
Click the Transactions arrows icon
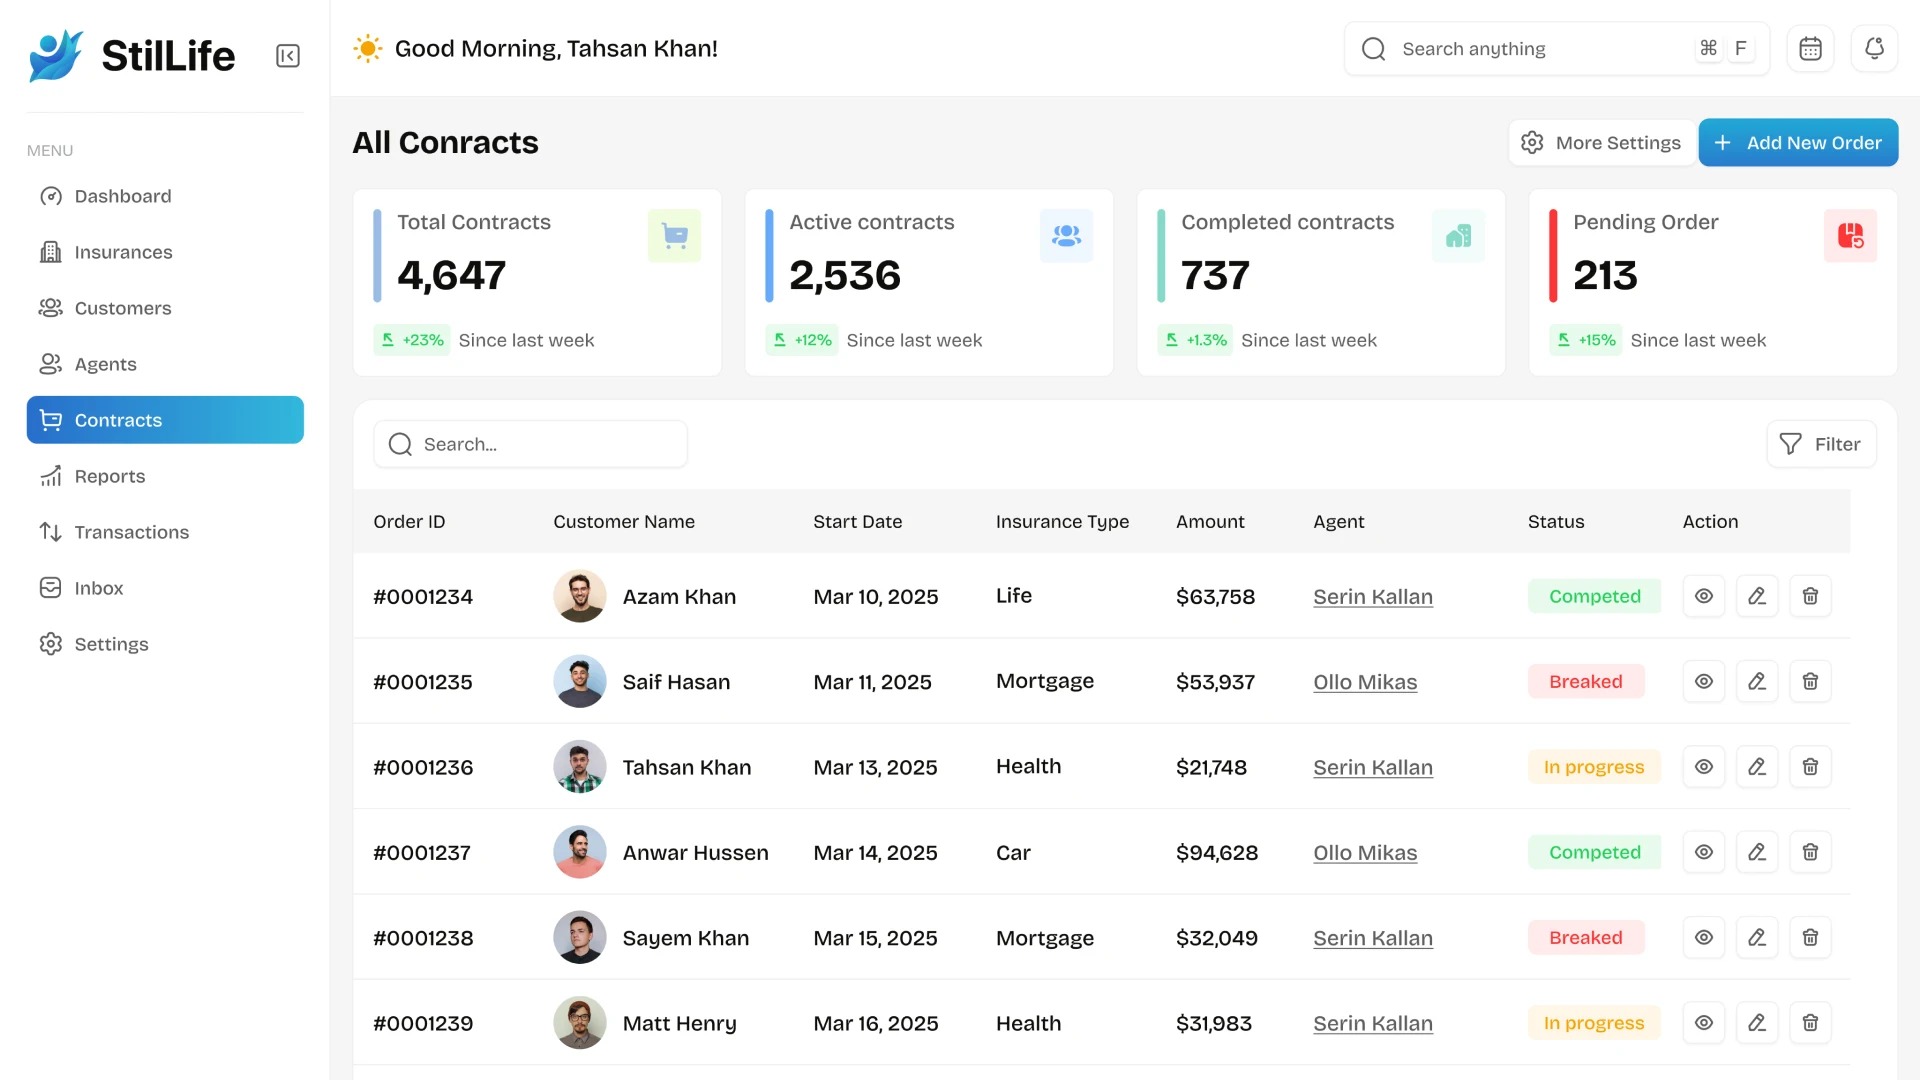click(51, 532)
